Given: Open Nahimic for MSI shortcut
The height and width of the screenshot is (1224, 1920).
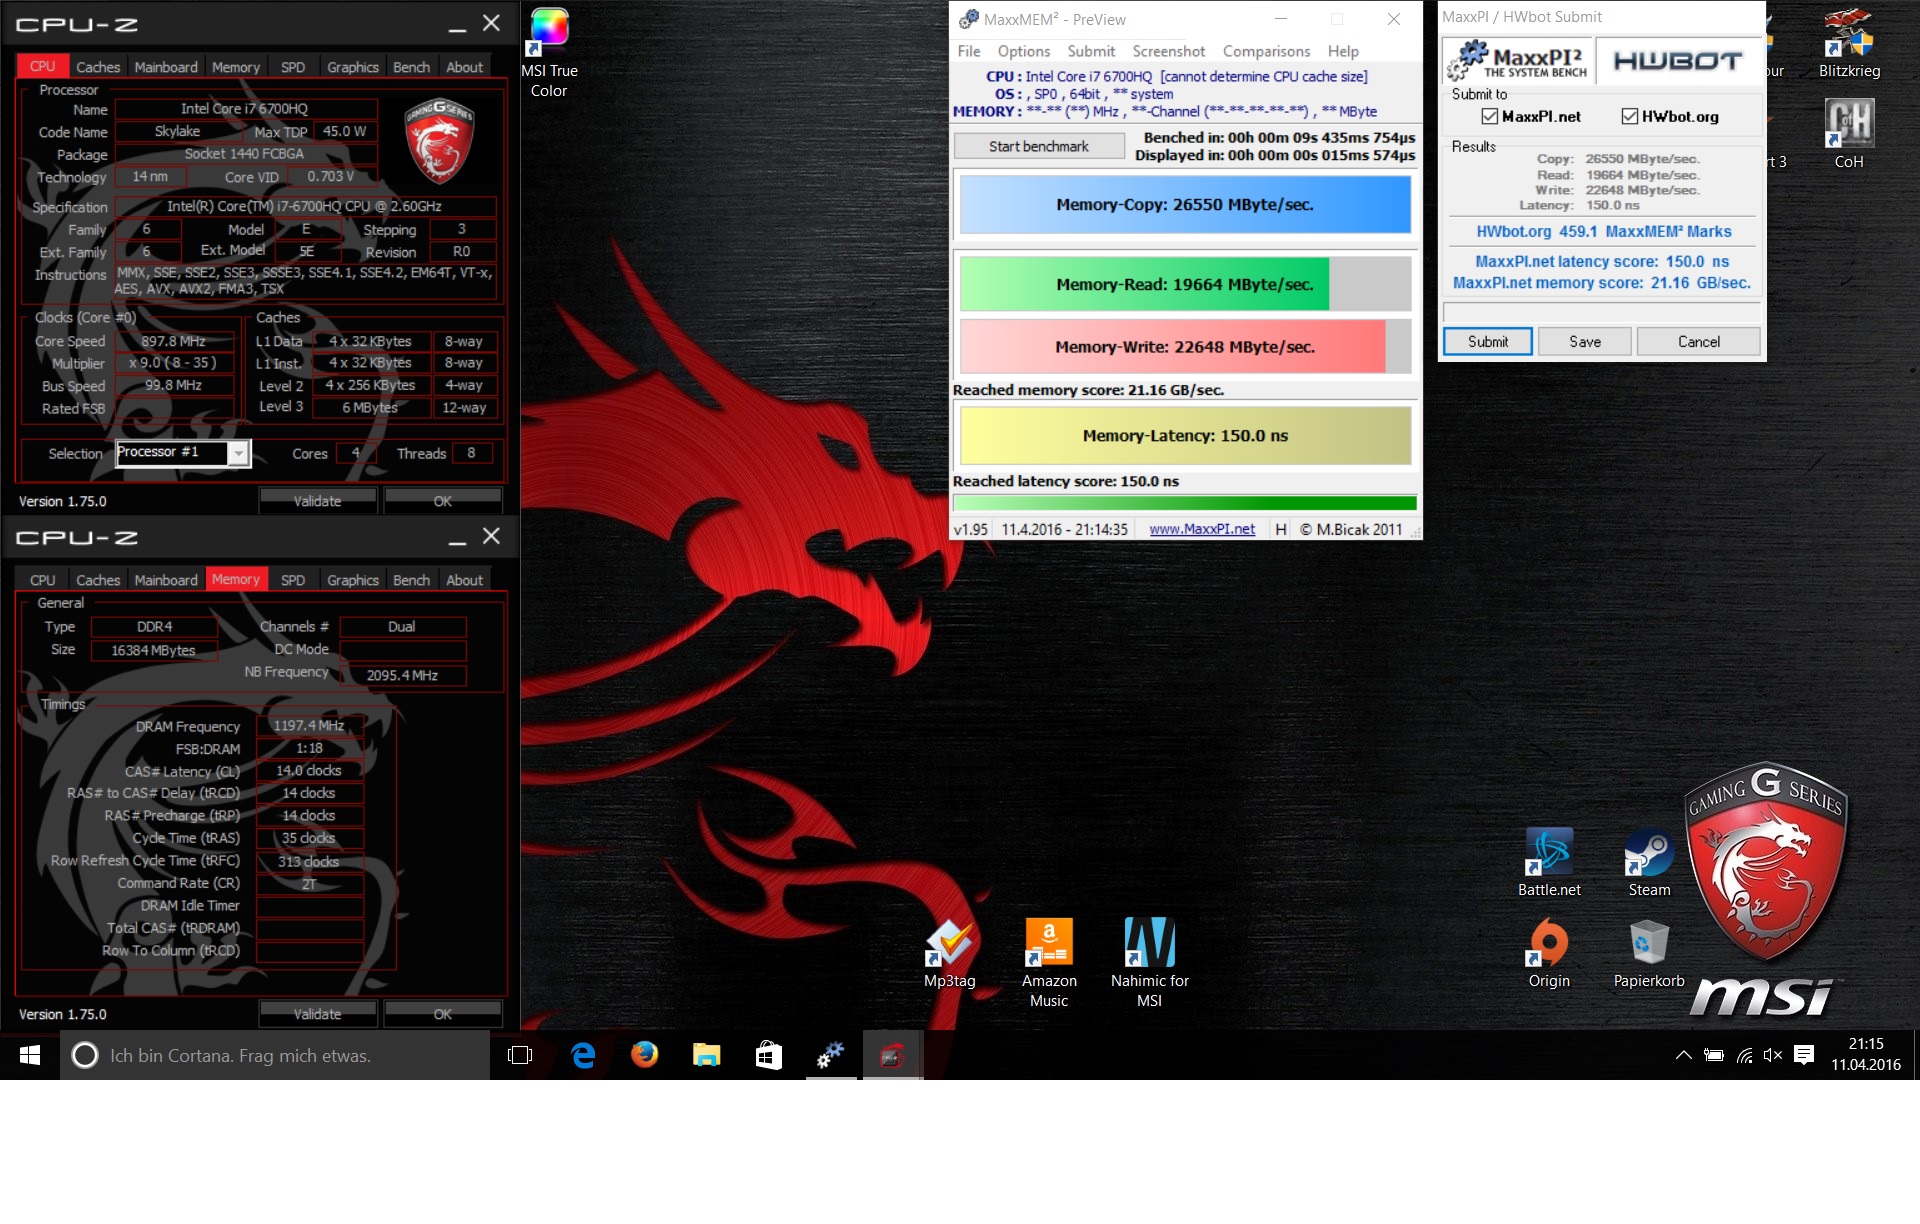Looking at the screenshot, I should click(1149, 962).
